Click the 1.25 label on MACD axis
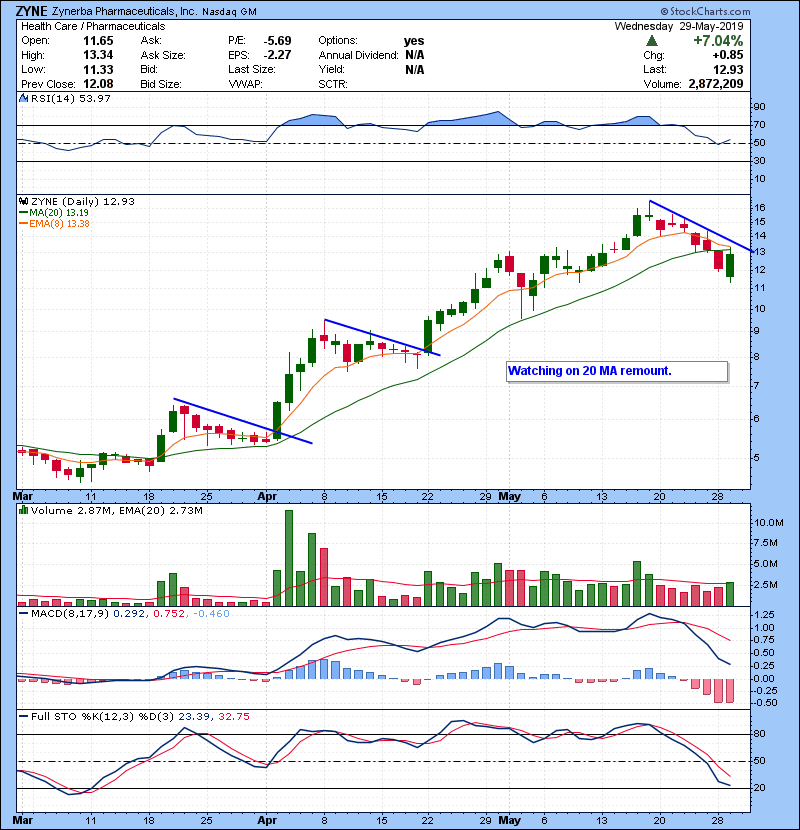 pos(764,615)
